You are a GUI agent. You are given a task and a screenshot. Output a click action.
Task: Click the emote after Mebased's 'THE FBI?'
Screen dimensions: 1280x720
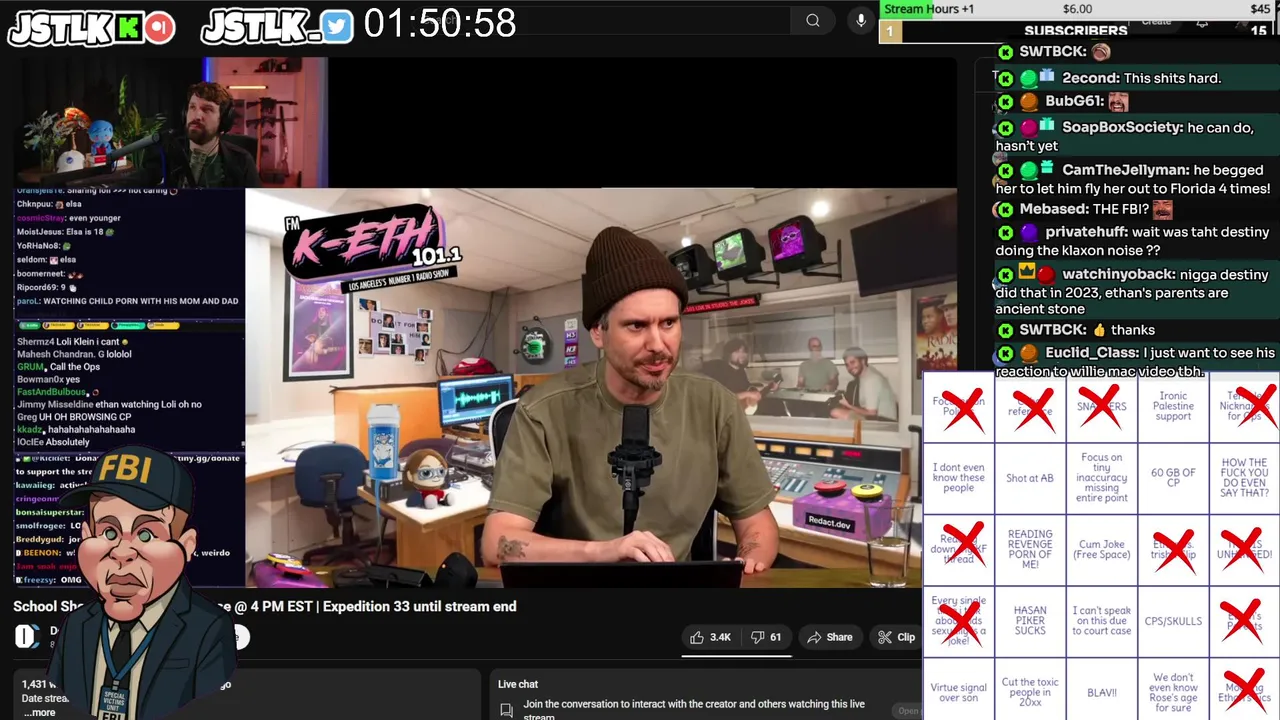(1162, 209)
